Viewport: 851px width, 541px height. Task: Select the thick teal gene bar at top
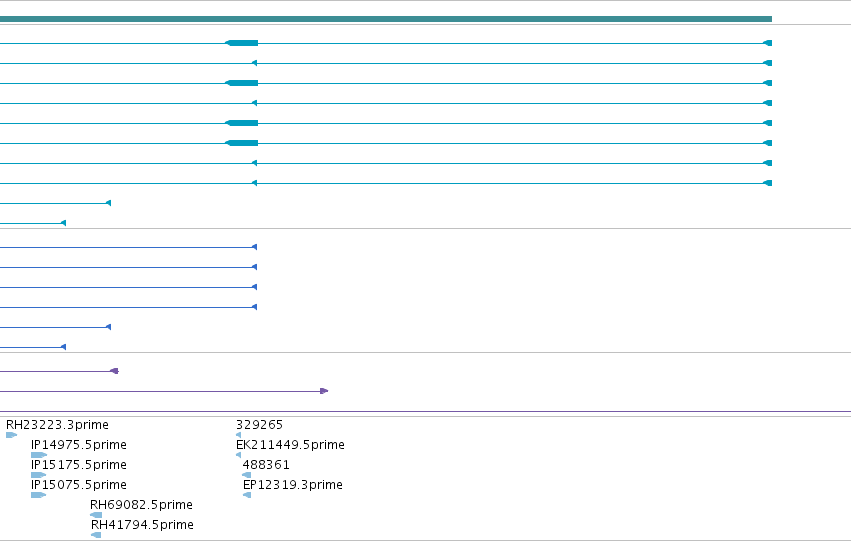click(x=386, y=19)
